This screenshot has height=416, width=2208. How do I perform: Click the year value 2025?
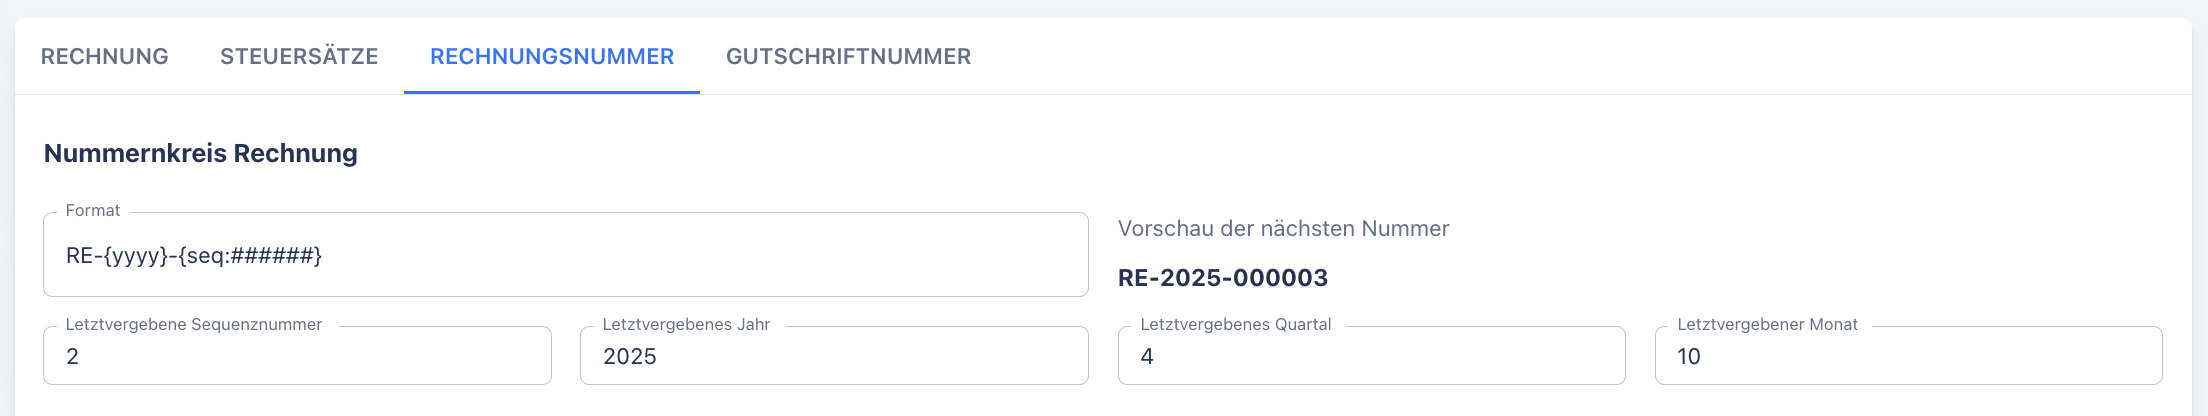click(630, 357)
